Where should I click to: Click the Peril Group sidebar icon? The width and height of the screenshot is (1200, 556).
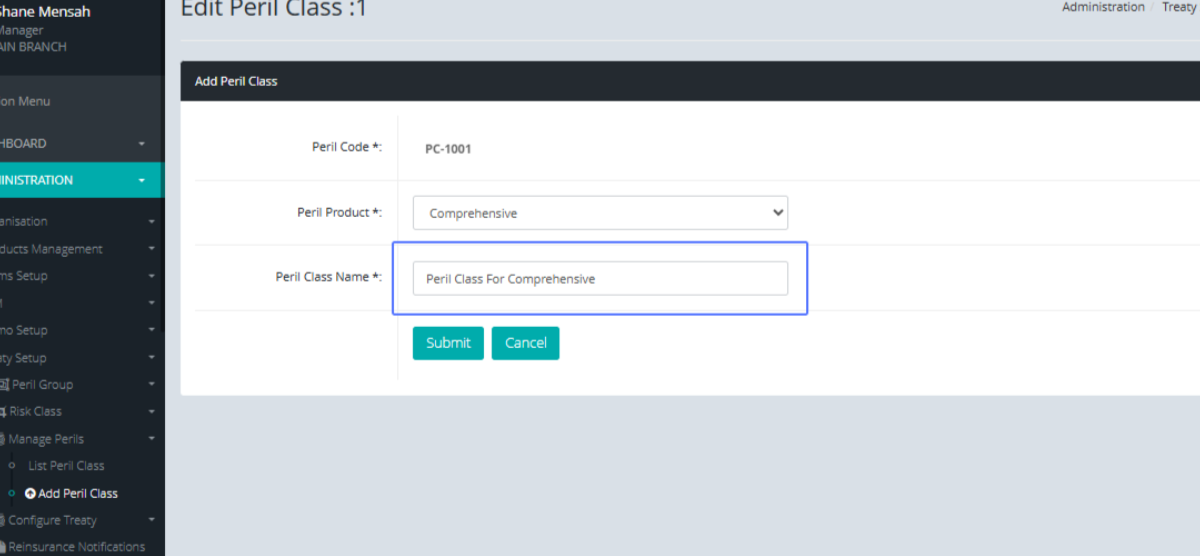click(x=4, y=384)
